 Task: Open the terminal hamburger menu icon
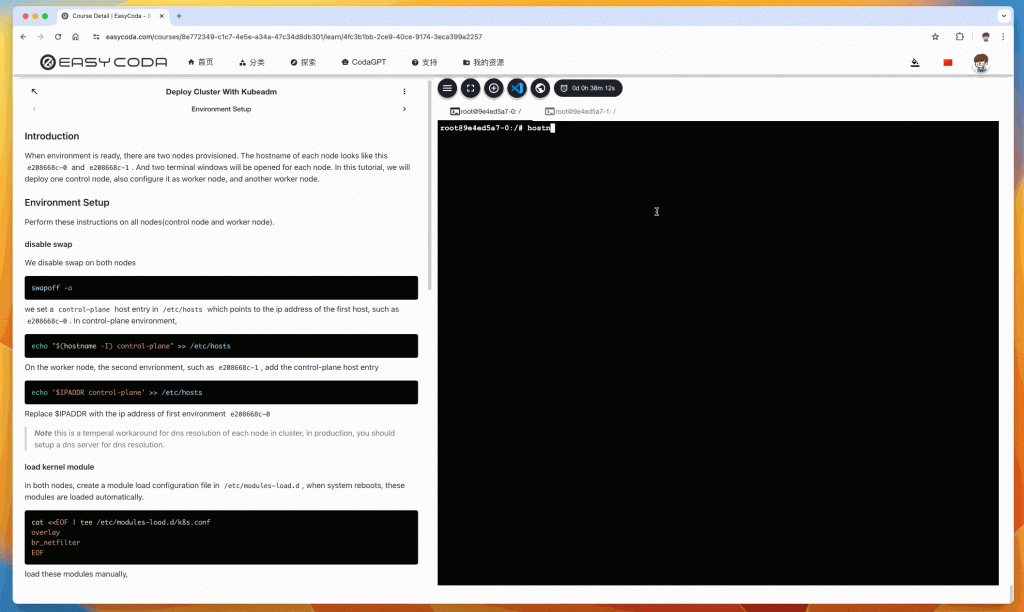point(447,88)
